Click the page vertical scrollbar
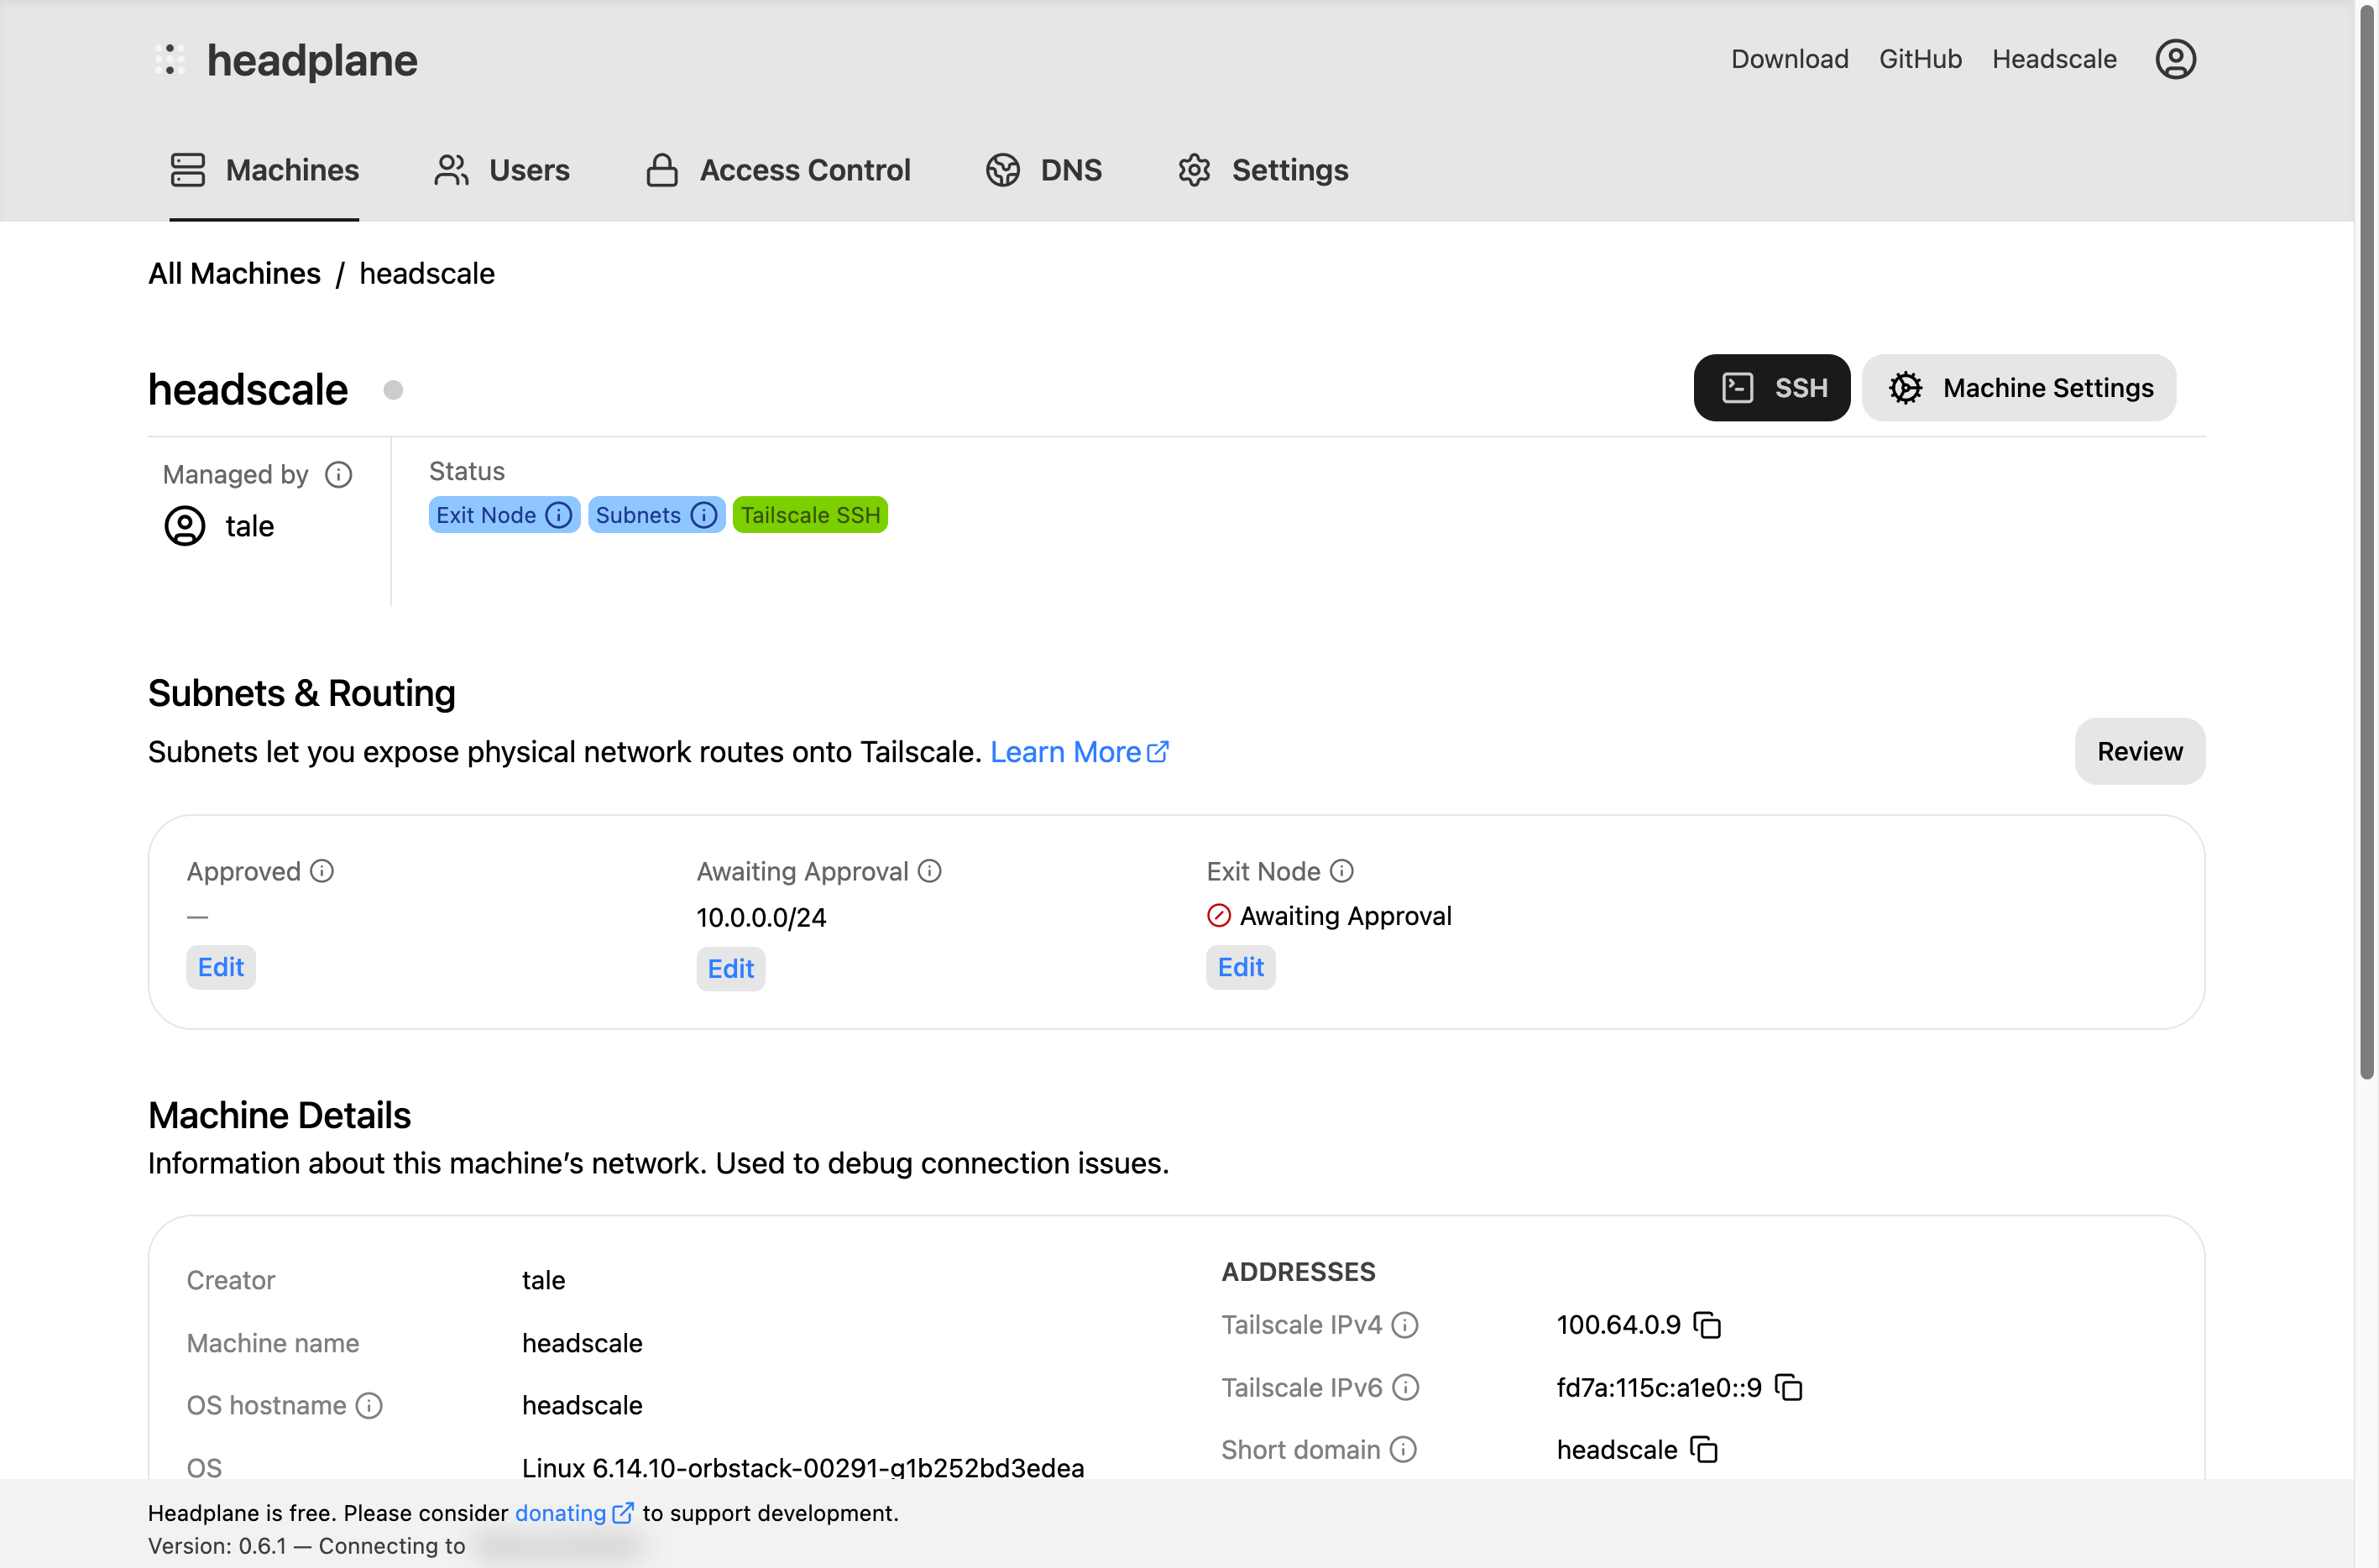Viewport: 2379px width, 1568px height. click(2366, 540)
